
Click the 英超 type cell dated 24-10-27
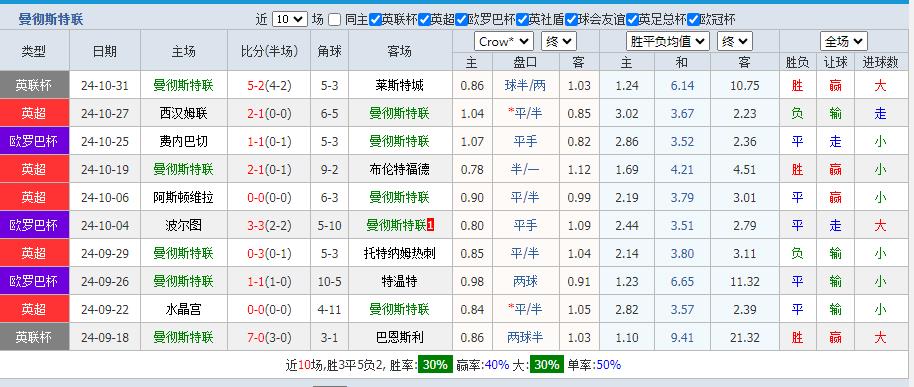pyautogui.click(x=34, y=114)
